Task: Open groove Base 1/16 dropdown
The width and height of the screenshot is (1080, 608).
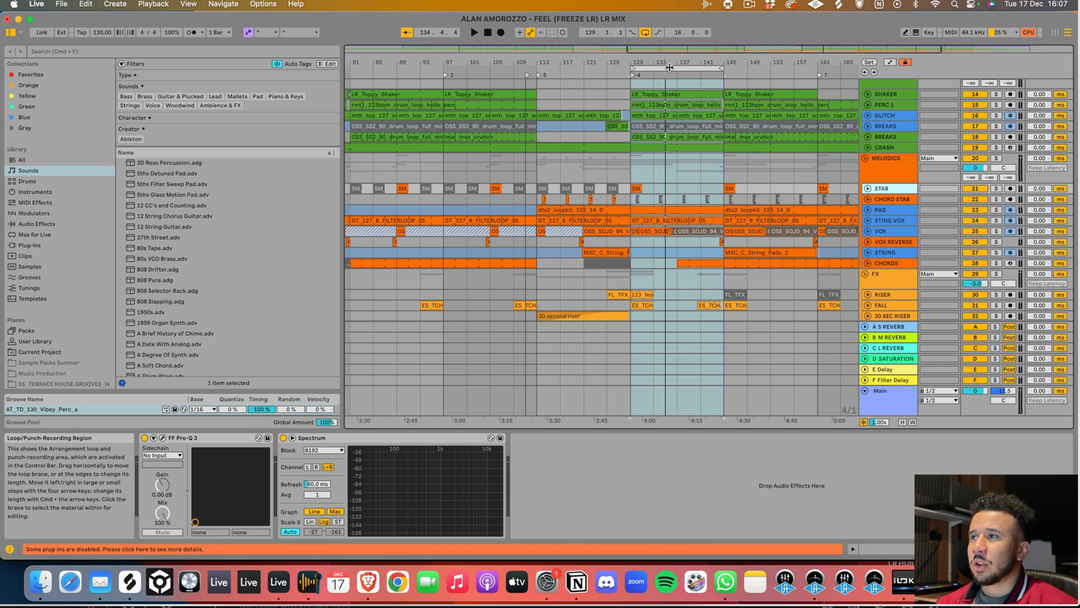Action: coord(203,409)
